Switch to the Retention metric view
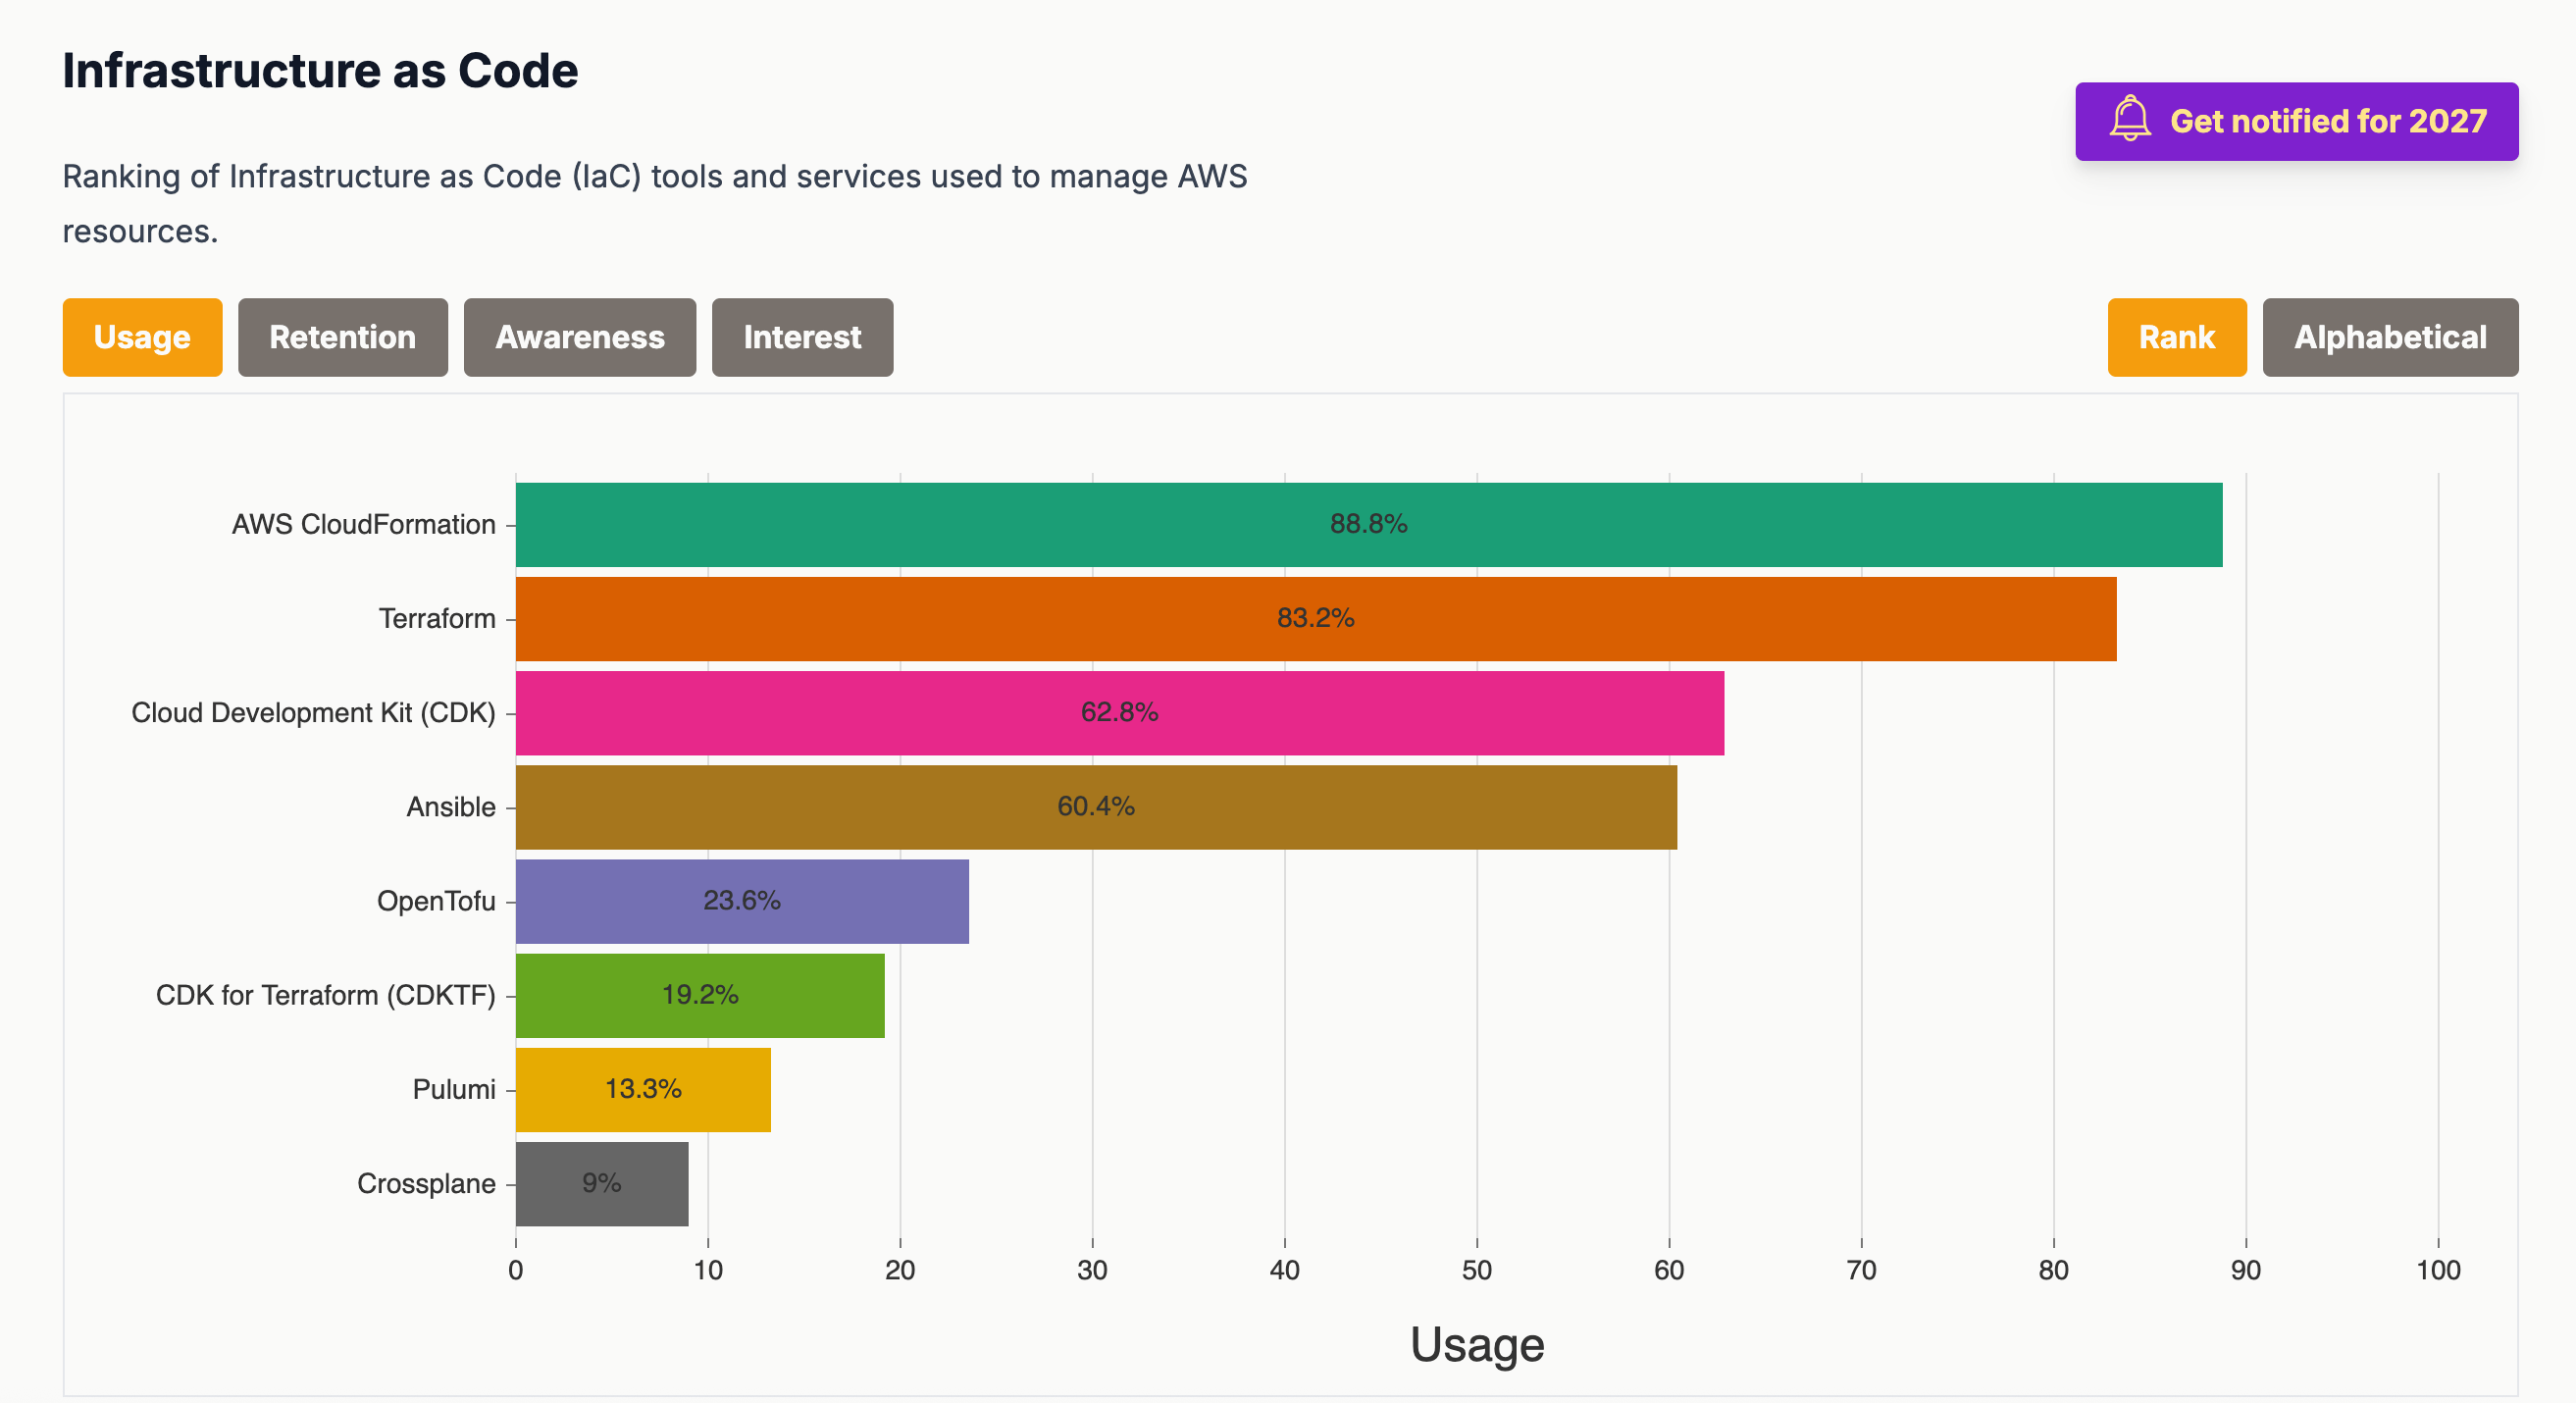 click(x=342, y=337)
